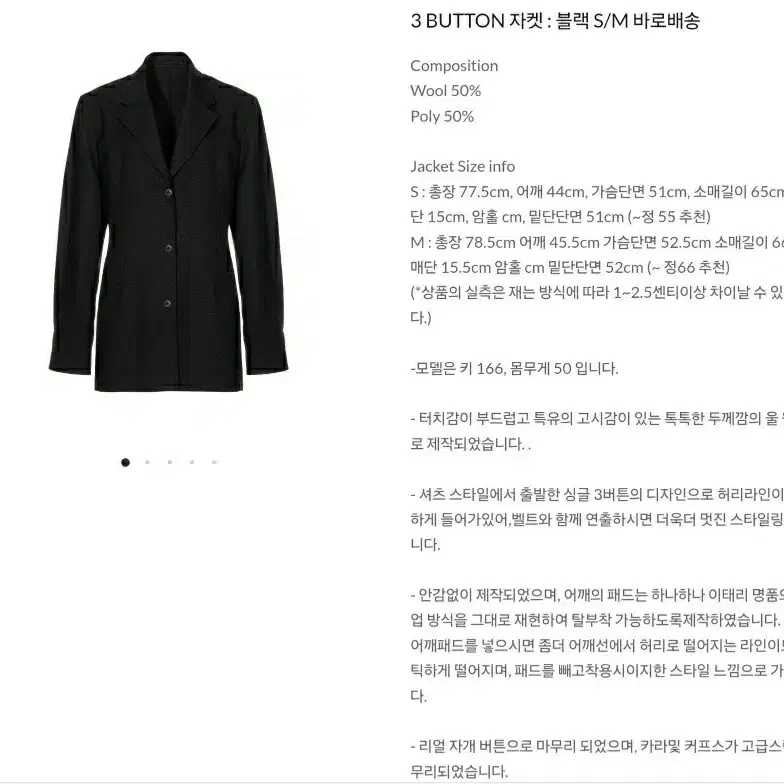
Task: Click the M size 총장 78.5cm line
Action: click(597, 255)
